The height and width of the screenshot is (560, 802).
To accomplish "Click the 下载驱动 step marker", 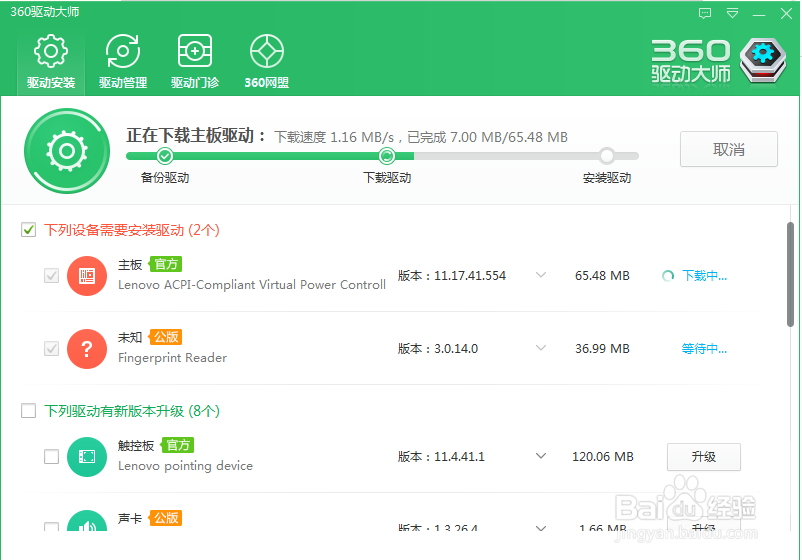I will coord(387,156).
